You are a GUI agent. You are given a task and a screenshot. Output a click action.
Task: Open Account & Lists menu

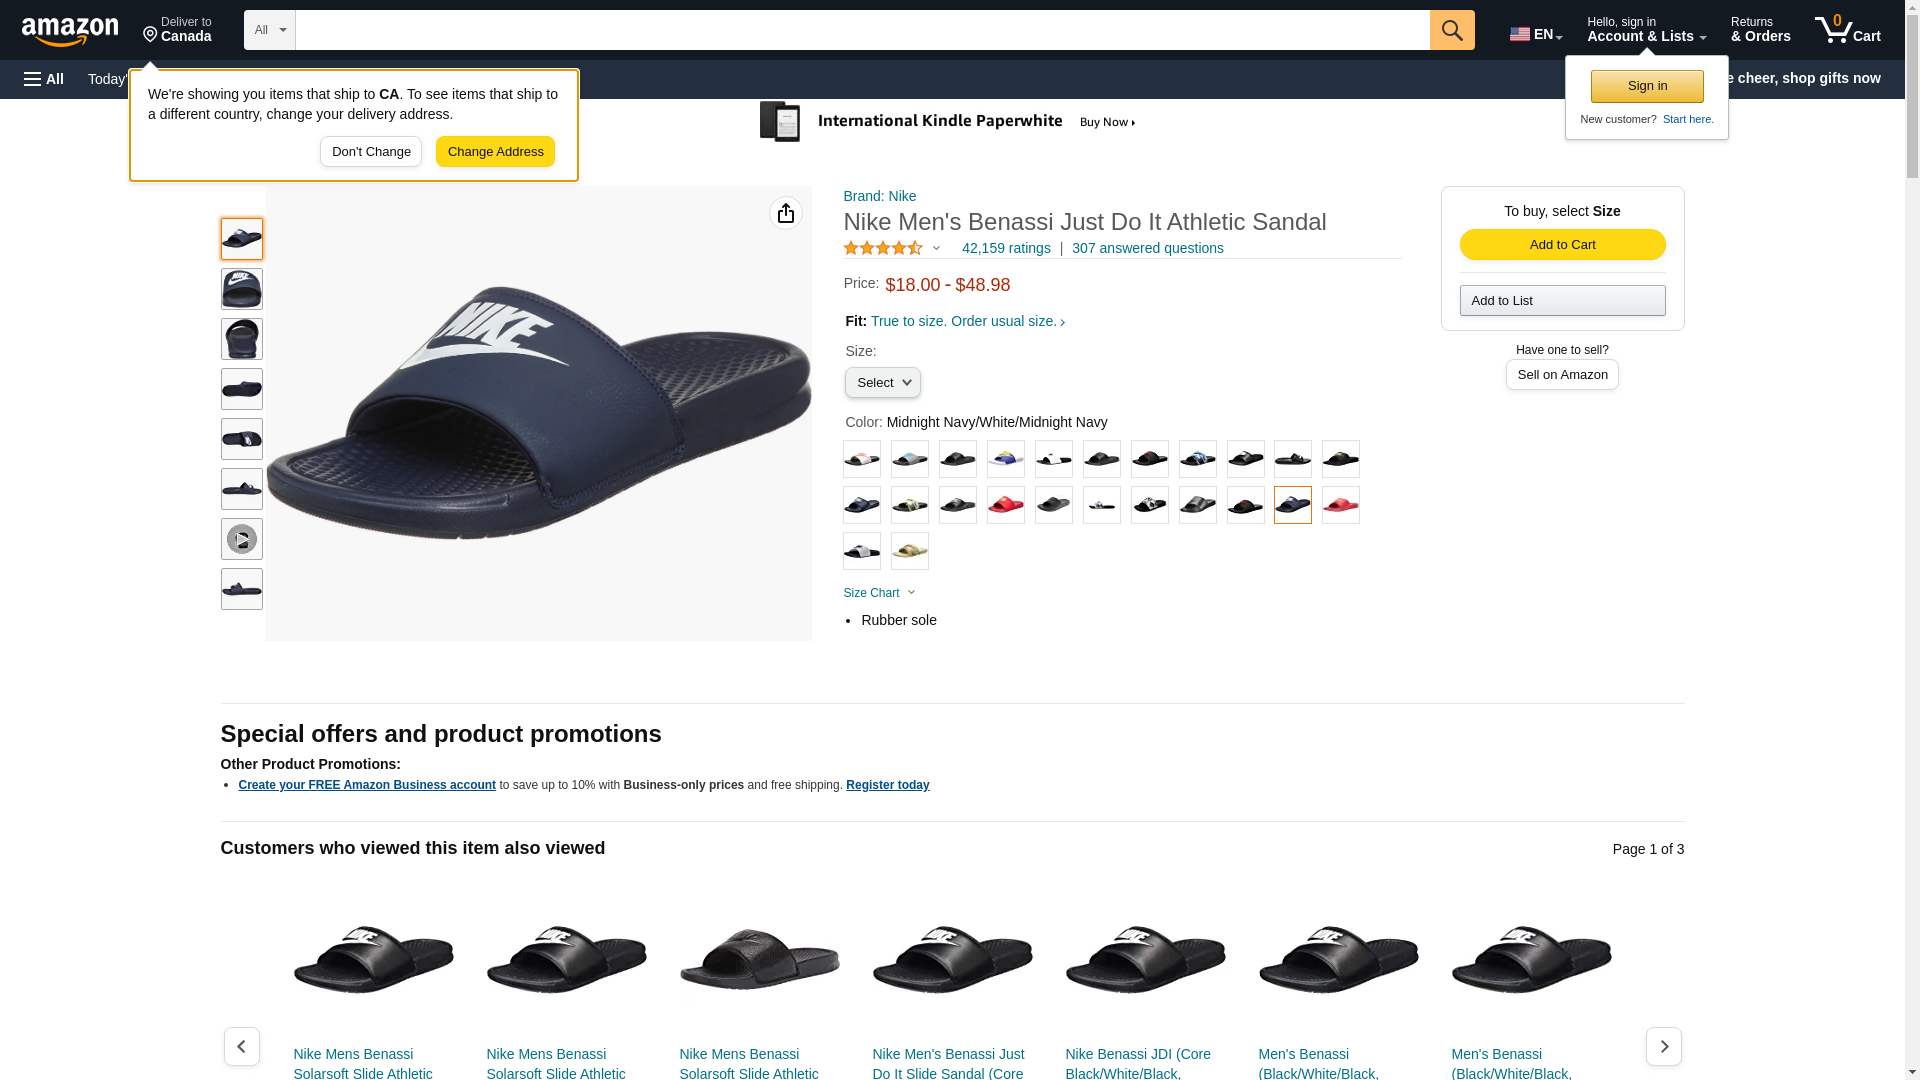(x=1645, y=30)
